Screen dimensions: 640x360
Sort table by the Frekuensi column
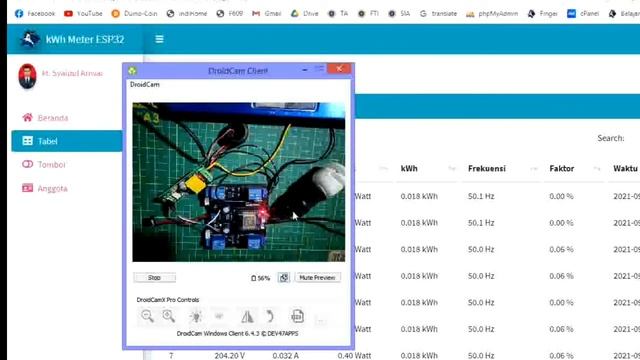click(502, 169)
